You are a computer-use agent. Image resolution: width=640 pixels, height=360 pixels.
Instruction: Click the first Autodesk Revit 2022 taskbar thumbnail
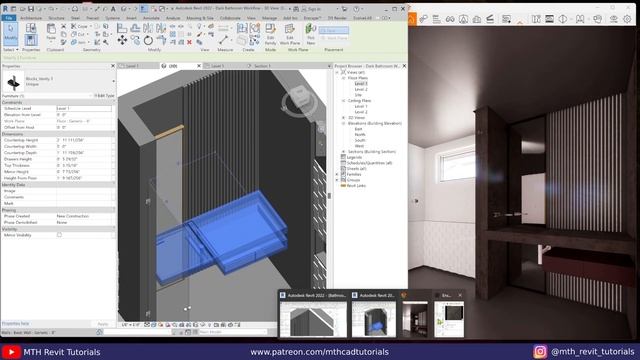pyautogui.click(x=313, y=318)
